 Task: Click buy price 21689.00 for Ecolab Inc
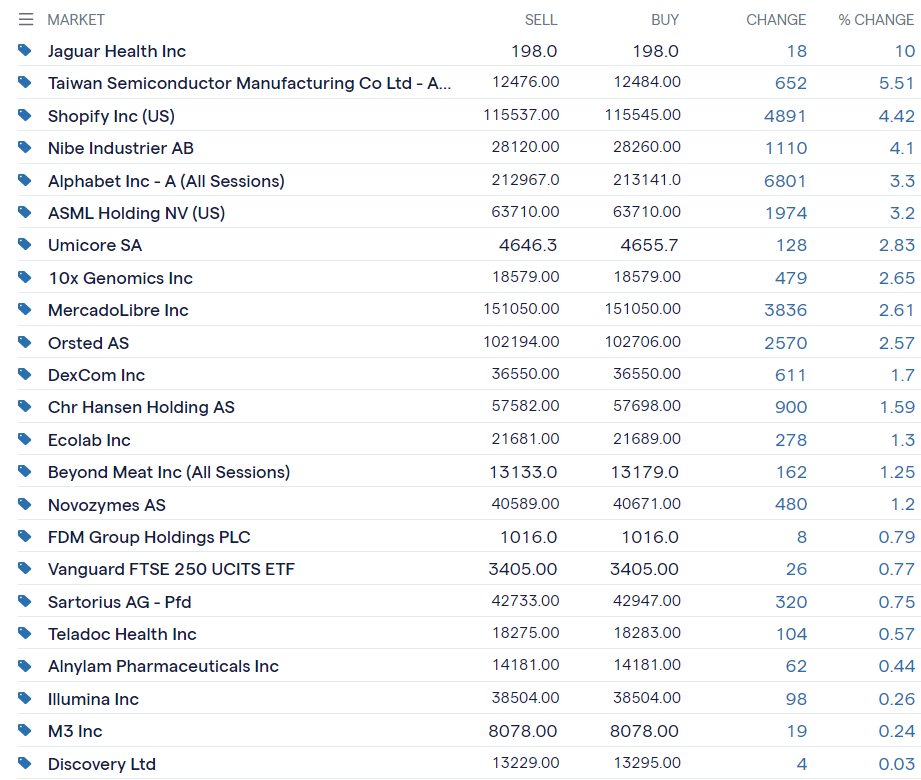click(x=647, y=439)
